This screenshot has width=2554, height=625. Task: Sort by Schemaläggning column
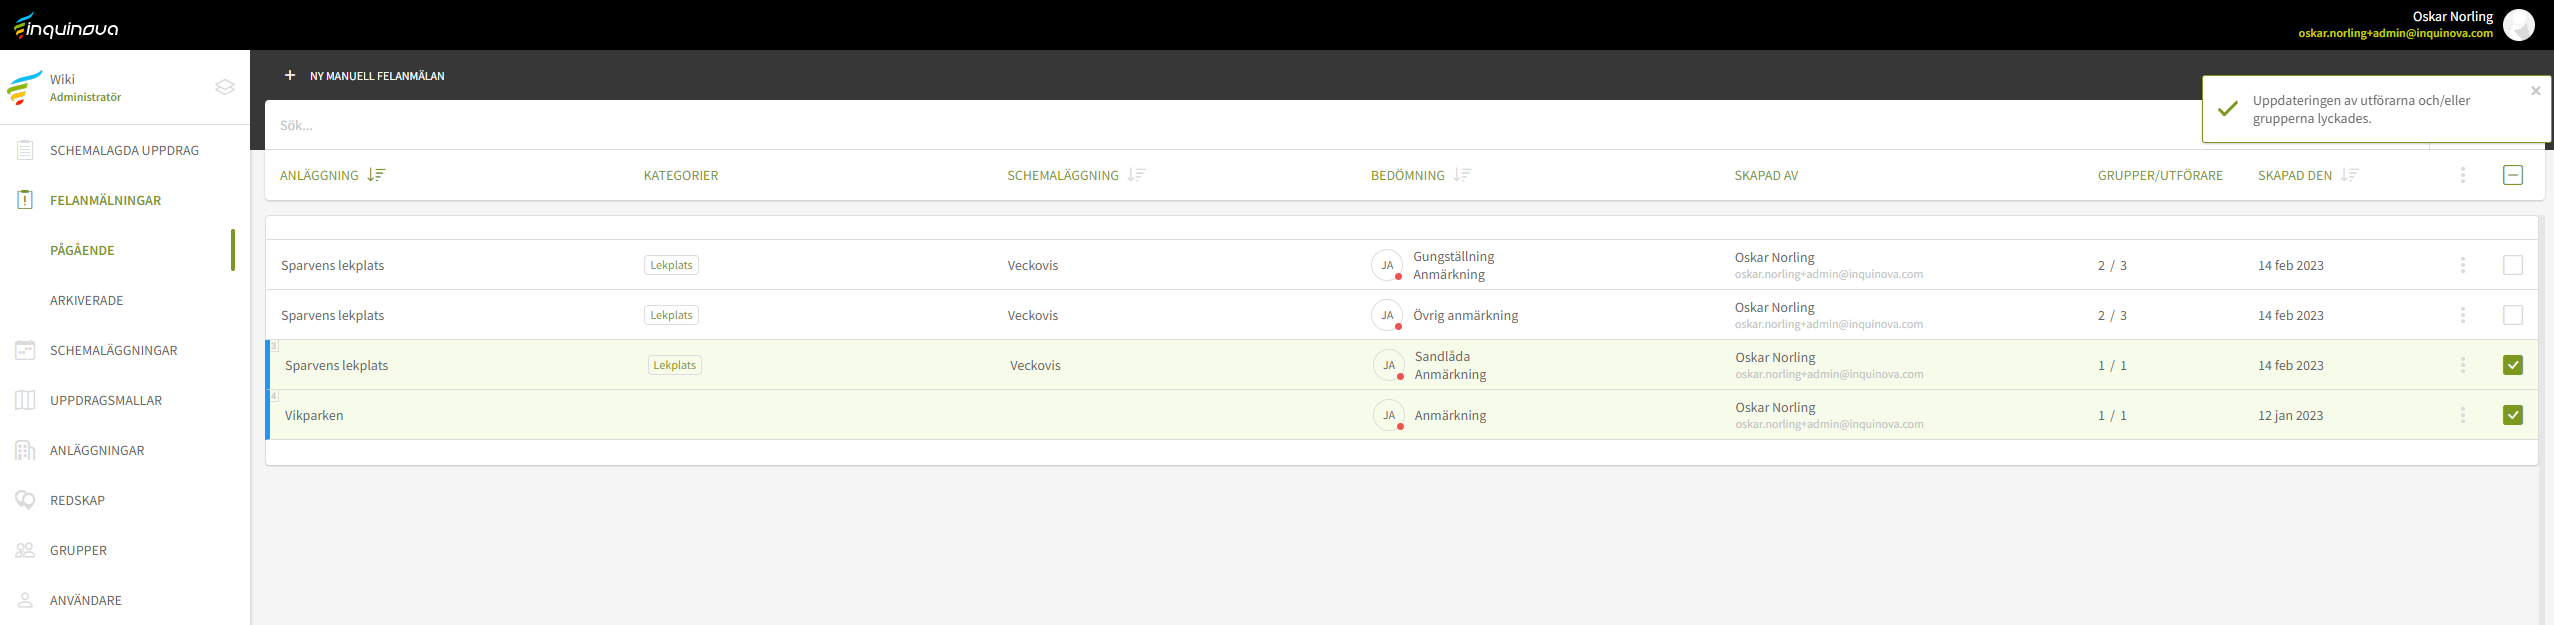1136,175
